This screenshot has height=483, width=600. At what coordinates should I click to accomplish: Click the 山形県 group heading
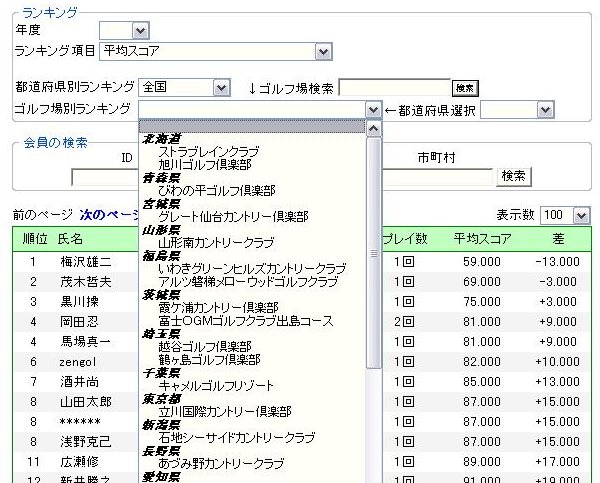click(161, 230)
